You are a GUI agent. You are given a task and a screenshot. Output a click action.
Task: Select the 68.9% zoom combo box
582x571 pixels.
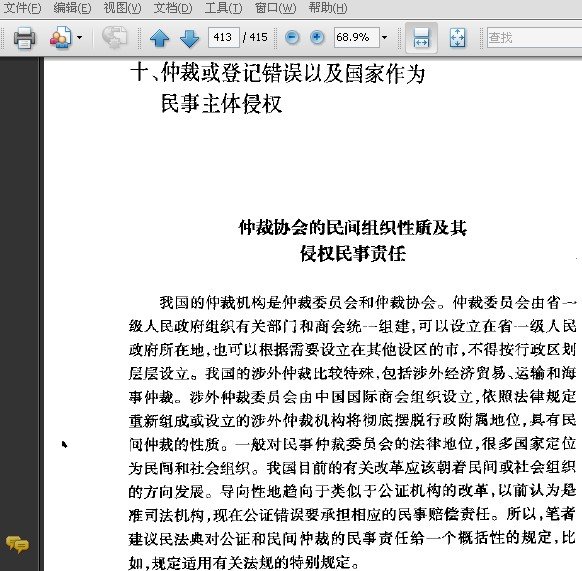[x=357, y=37]
